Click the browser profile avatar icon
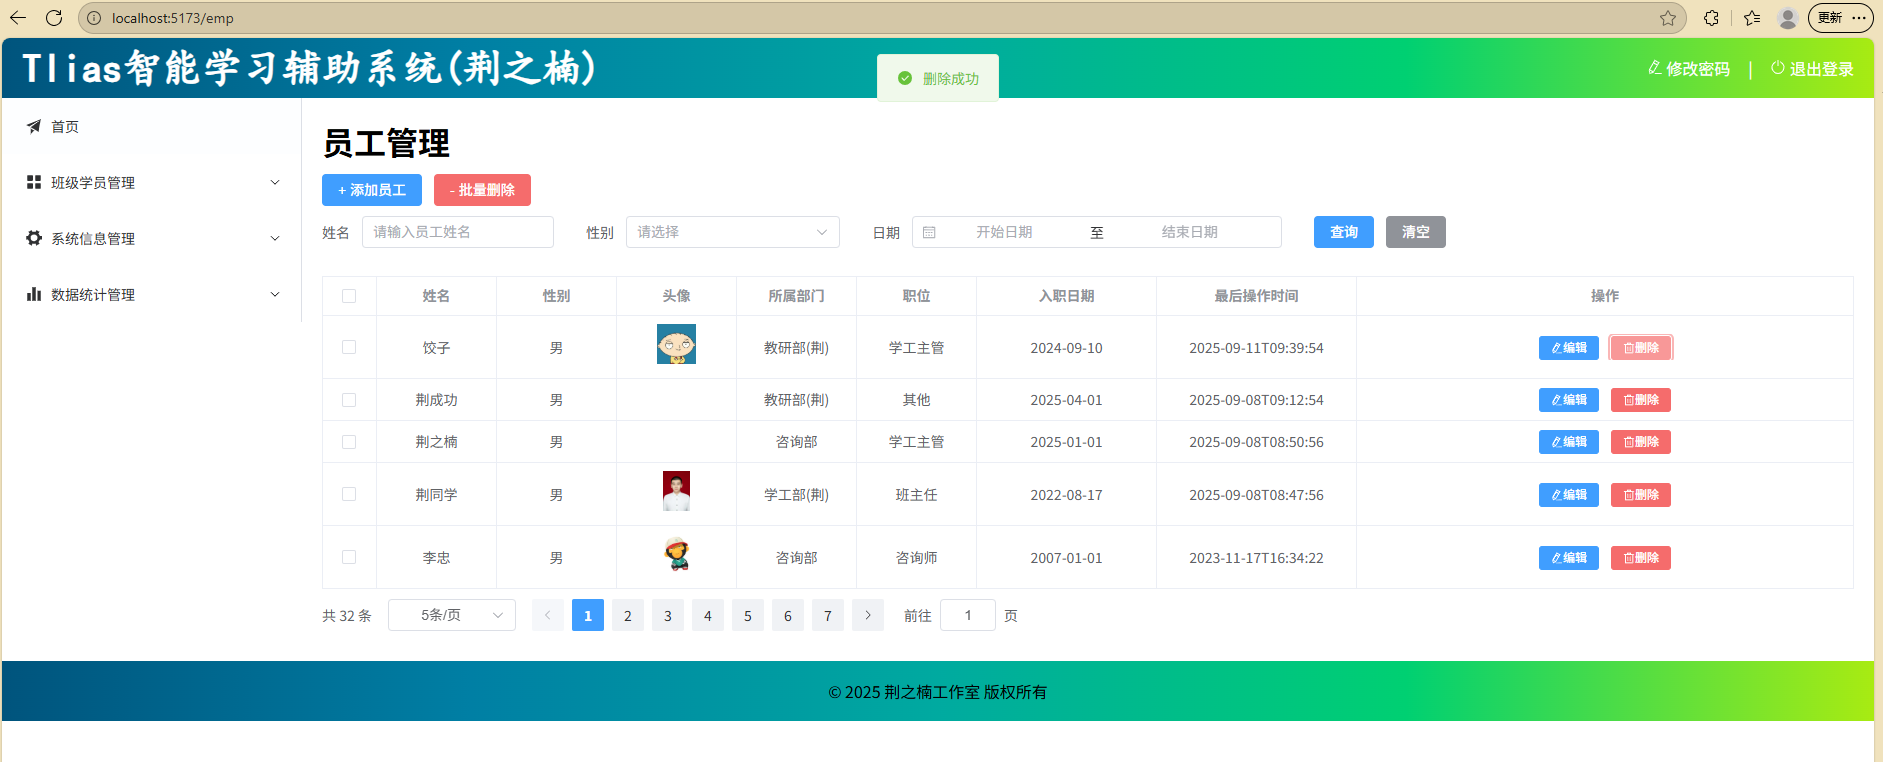This screenshot has height=762, width=1883. [x=1788, y=18]
